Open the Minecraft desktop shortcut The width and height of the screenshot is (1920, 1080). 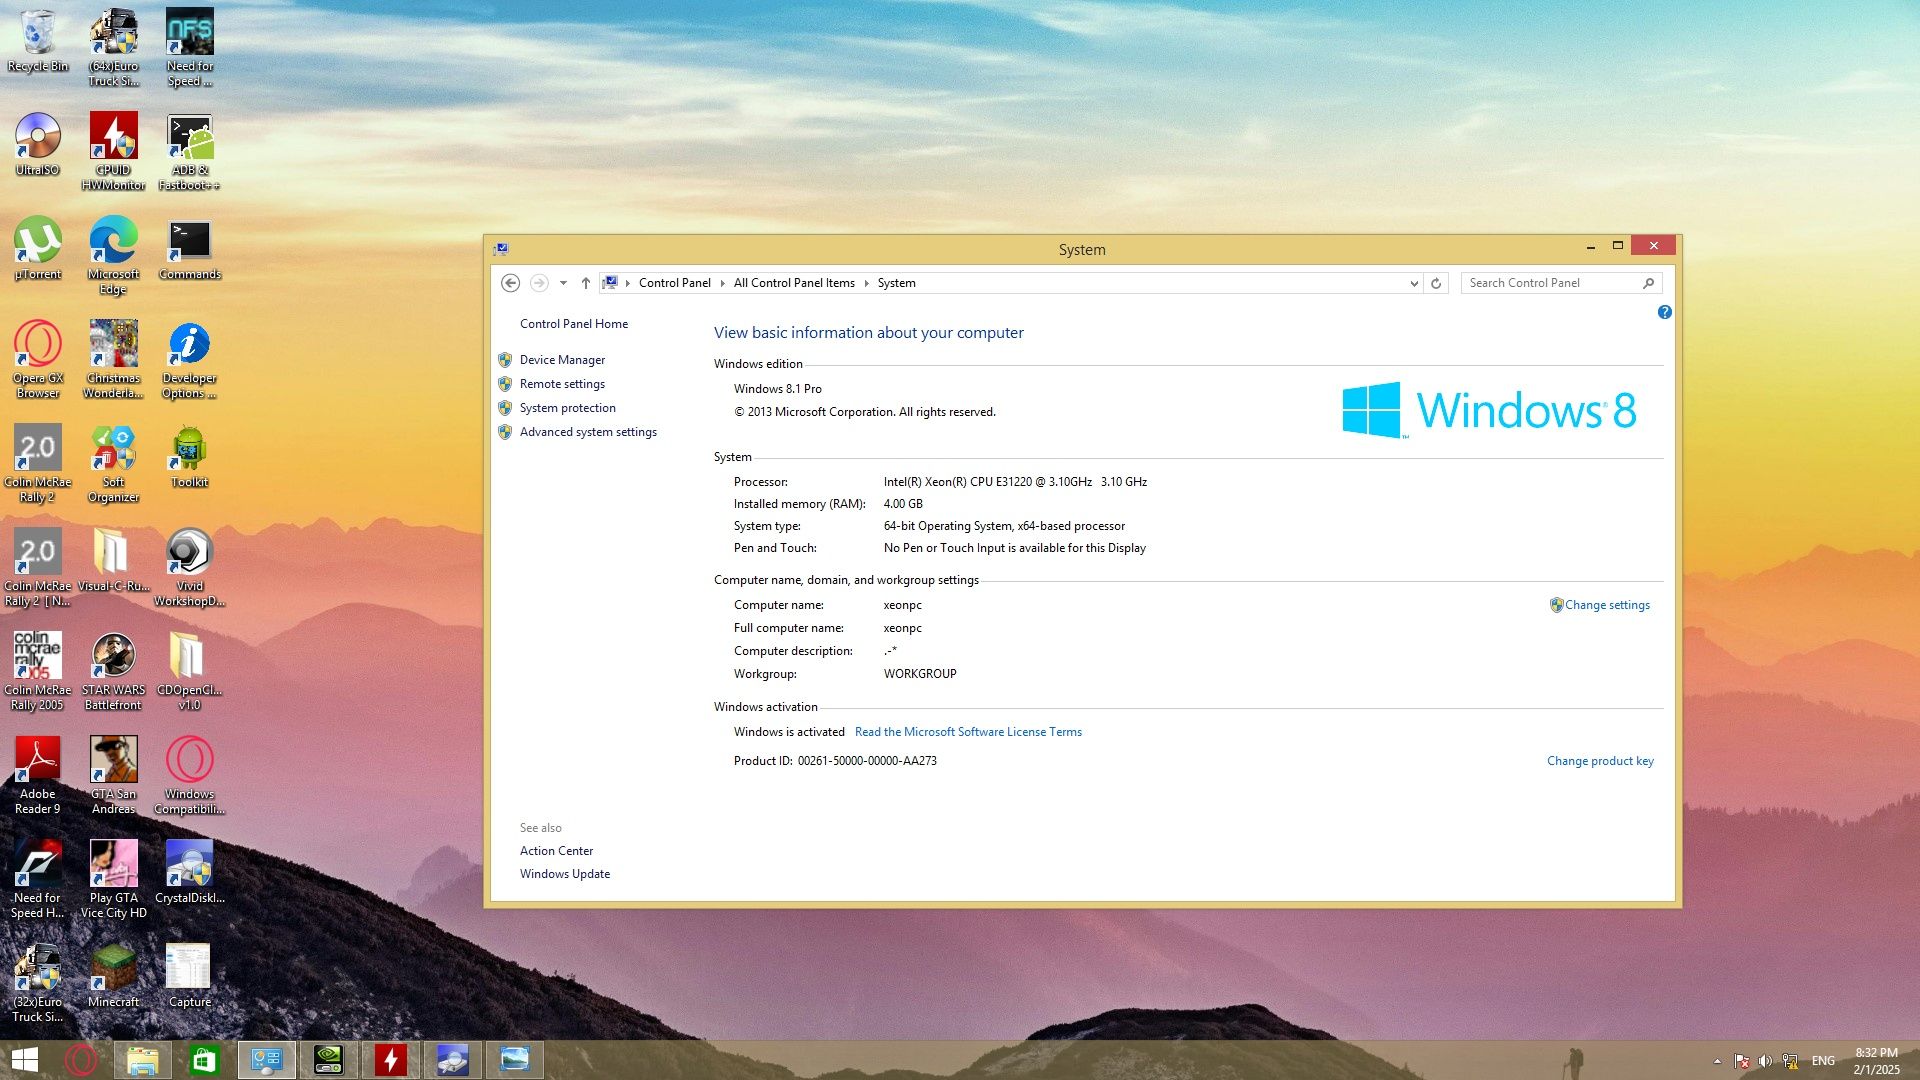click(113, 976)
